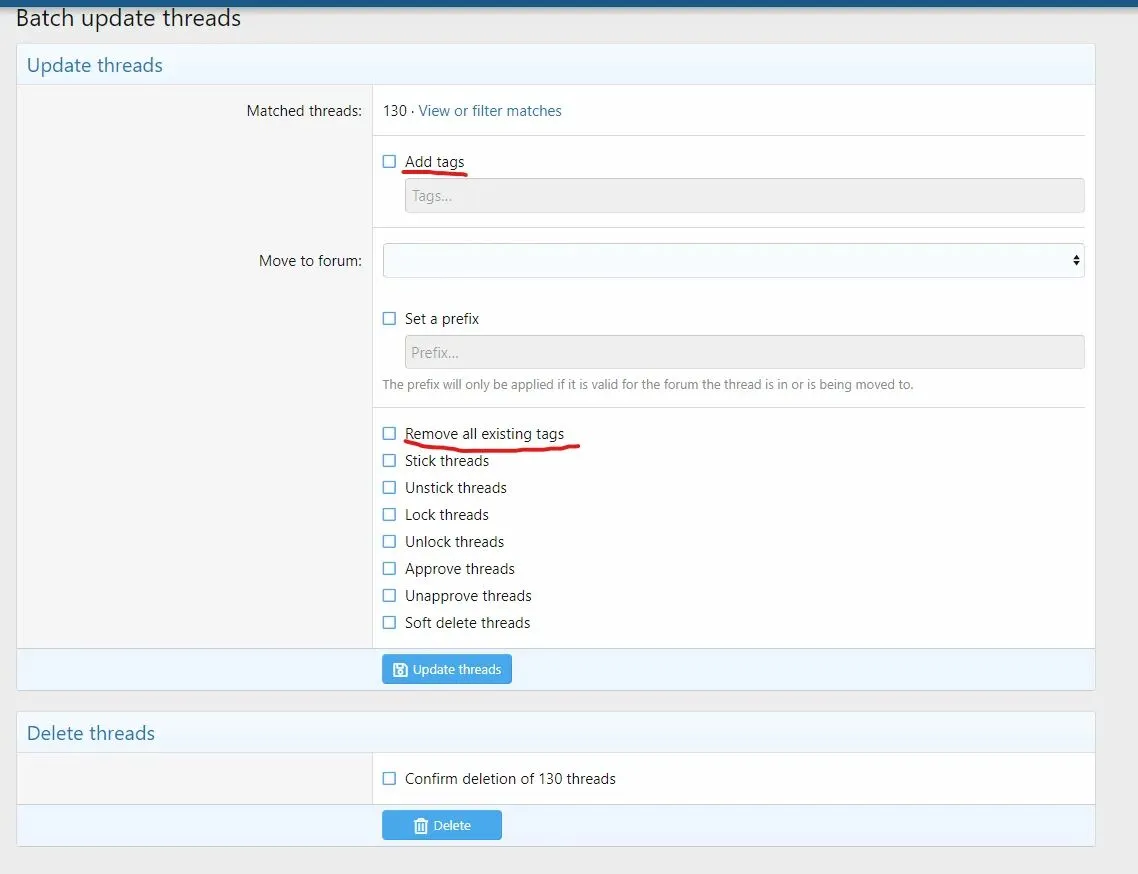Click the save icon on Update threads button
The height and width of the screenshot is (874, 1138).
400,670
